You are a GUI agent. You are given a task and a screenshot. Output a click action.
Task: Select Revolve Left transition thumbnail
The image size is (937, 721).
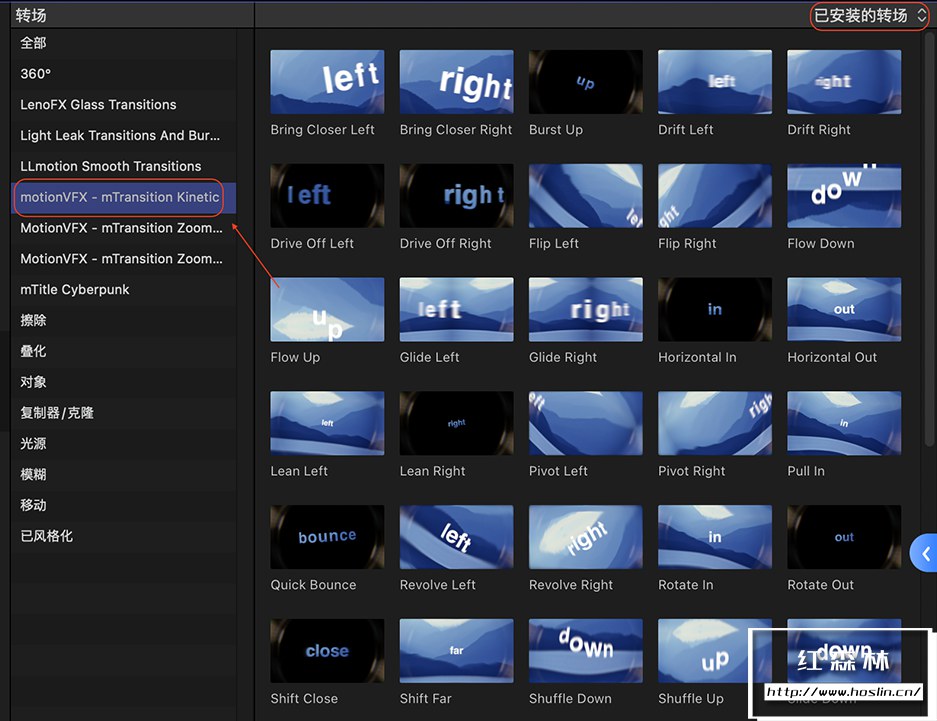(457, 537)
